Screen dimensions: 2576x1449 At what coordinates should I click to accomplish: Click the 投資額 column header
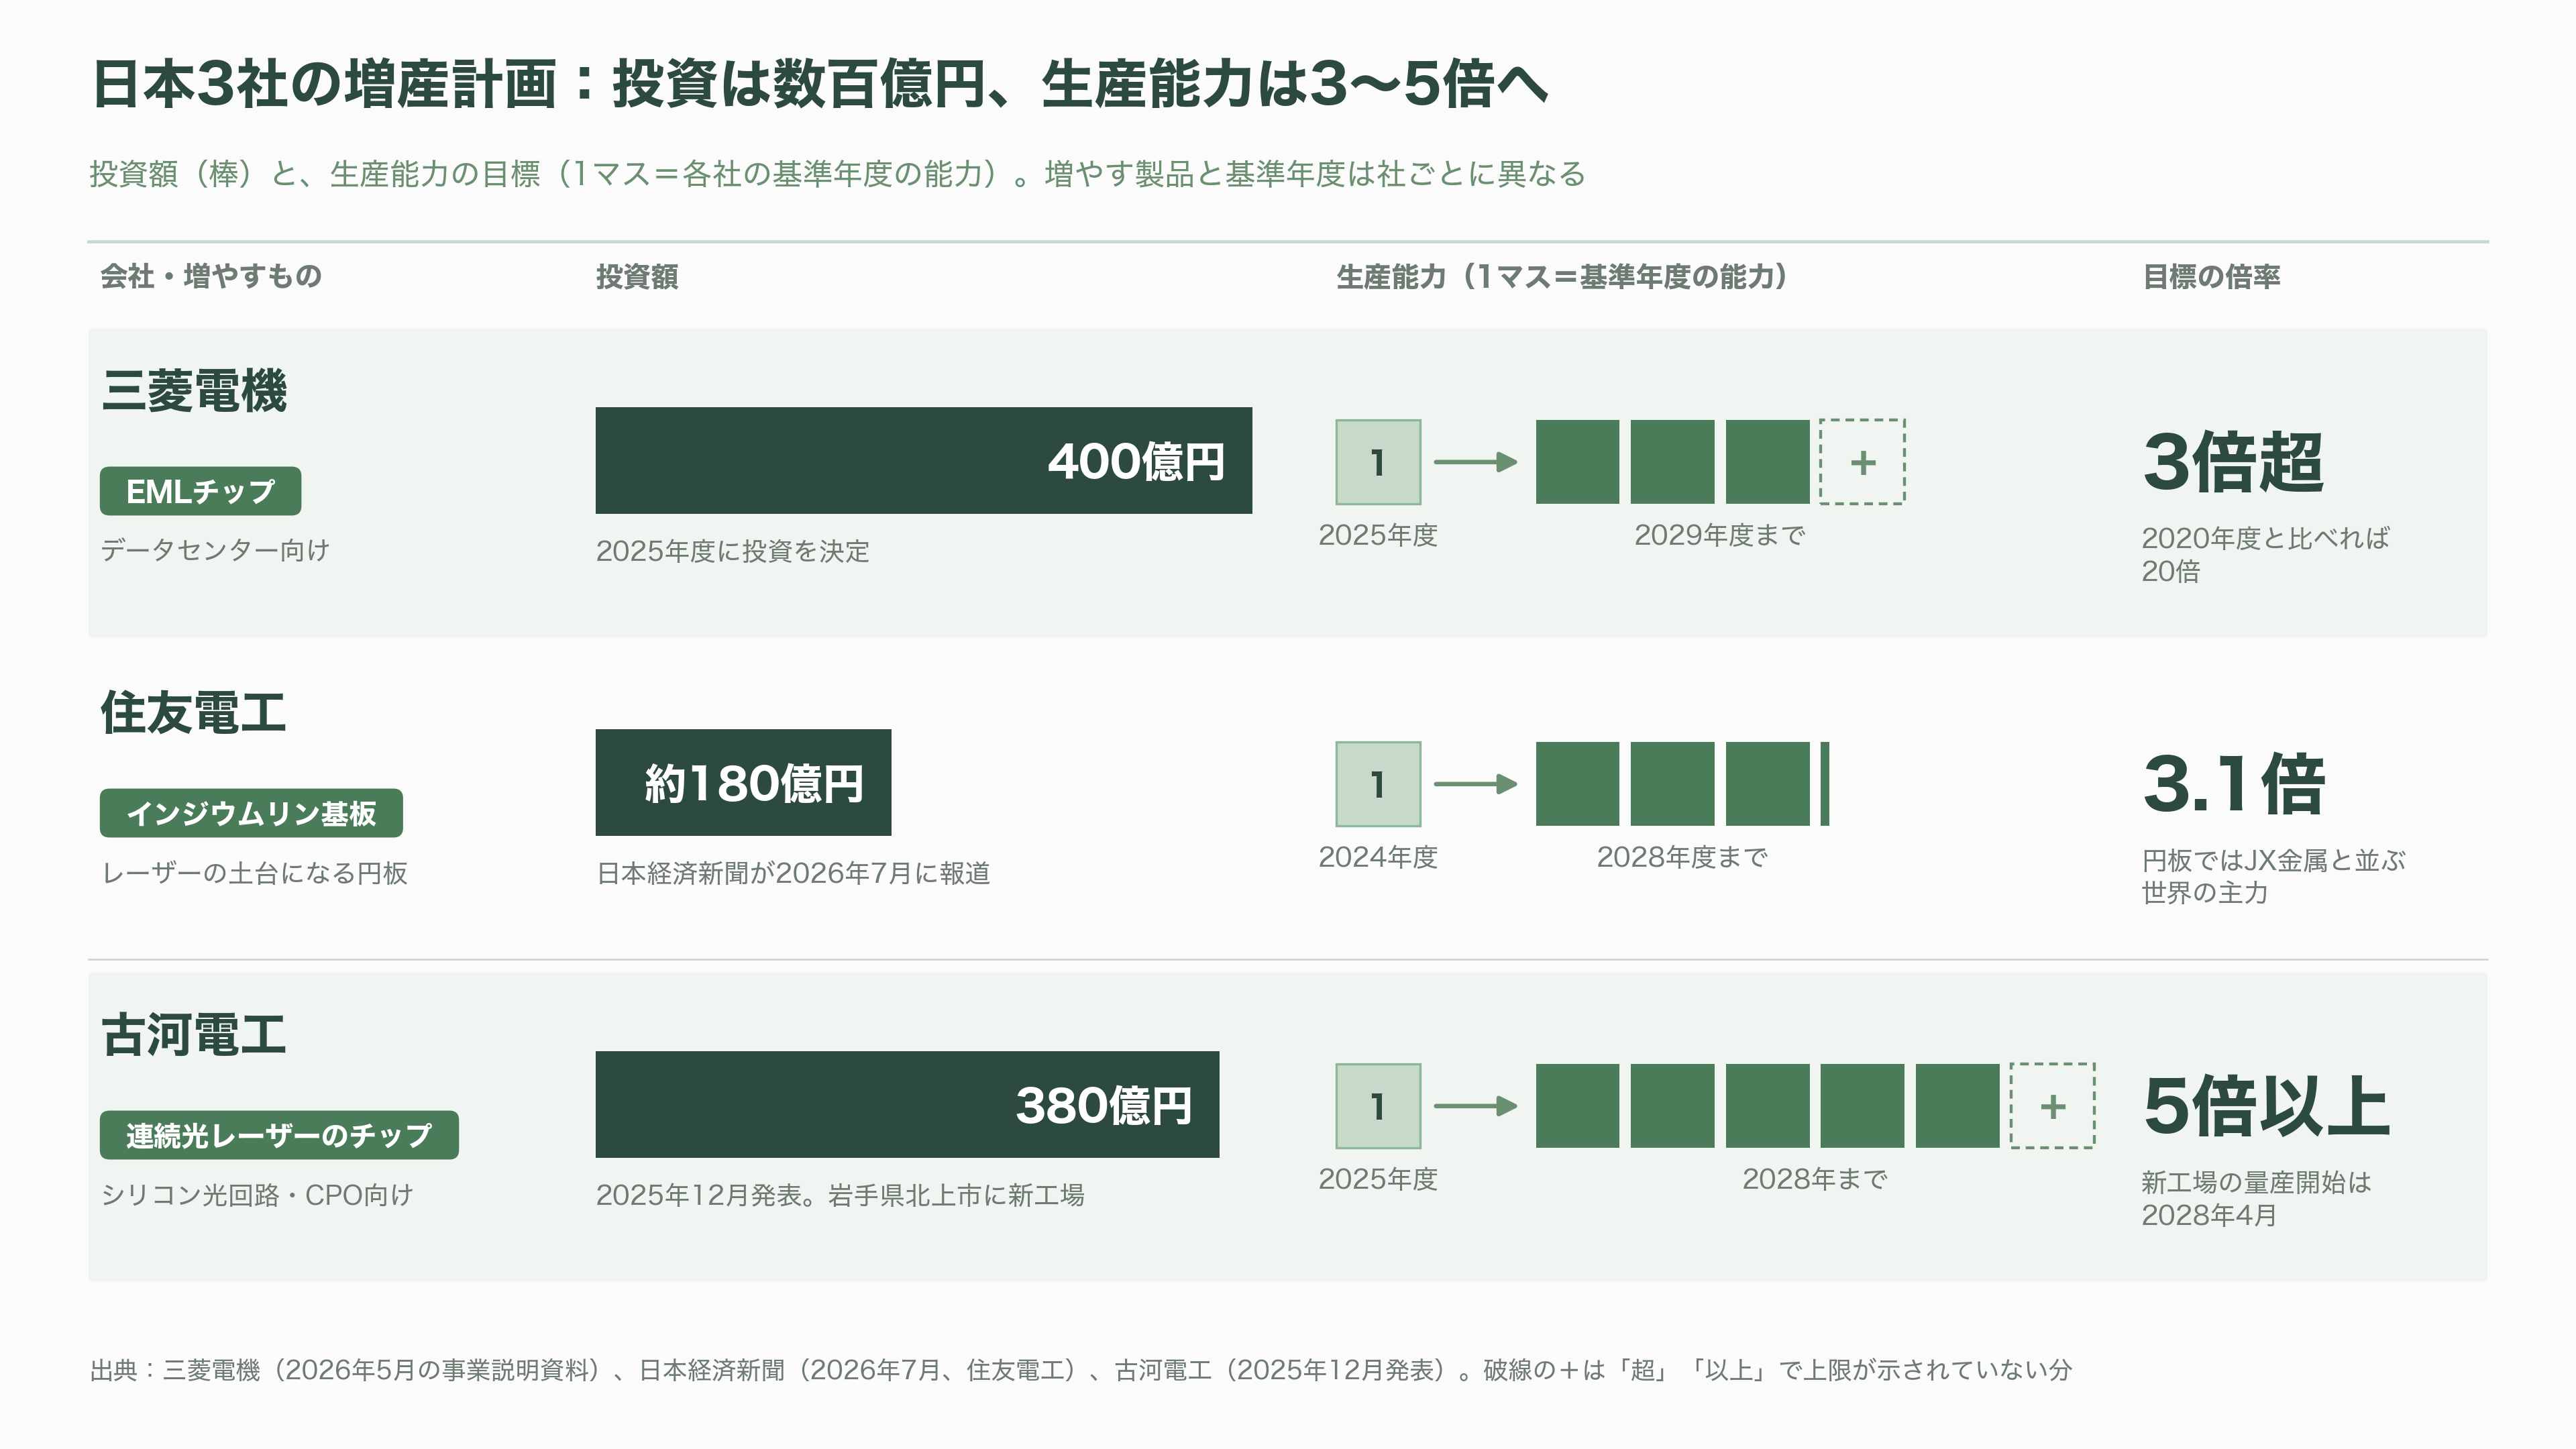[637, 277]
